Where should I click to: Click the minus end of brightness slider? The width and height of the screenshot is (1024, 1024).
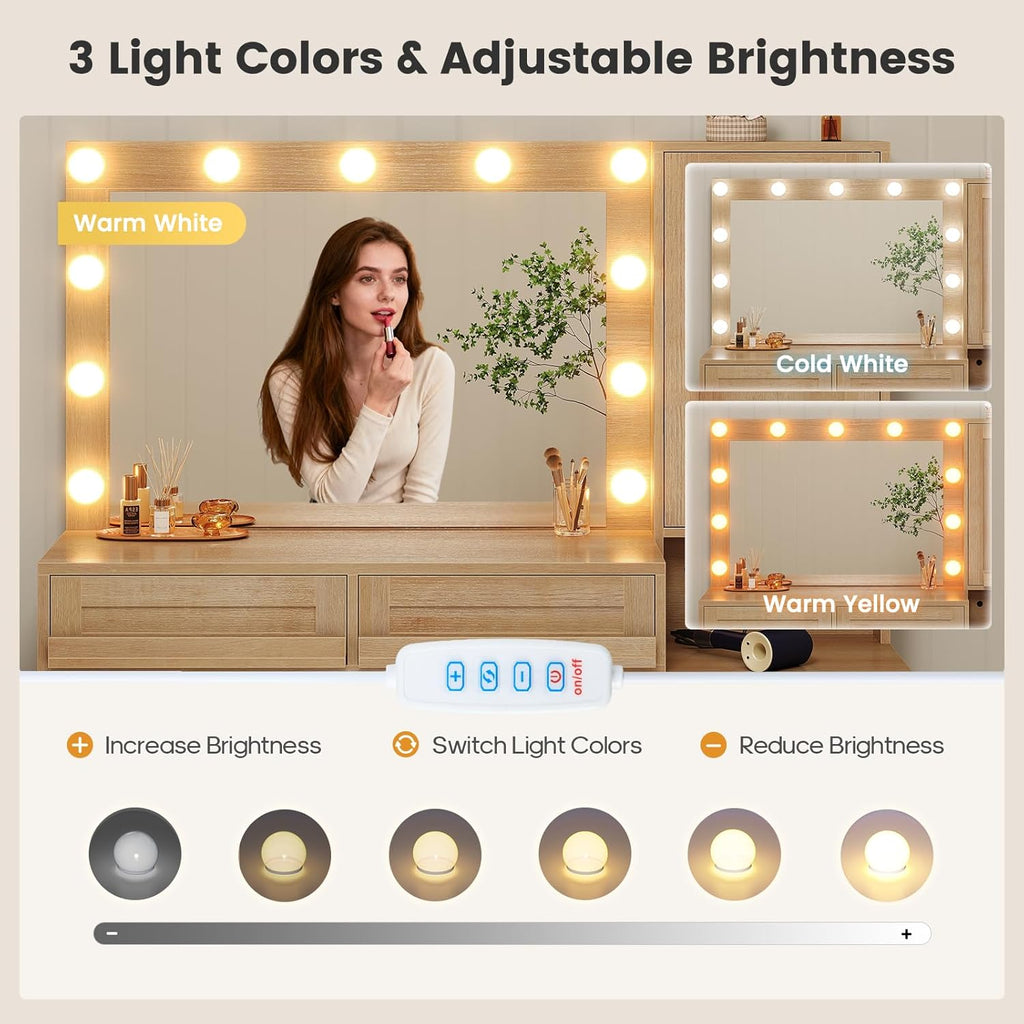click(x=112, y=933)
